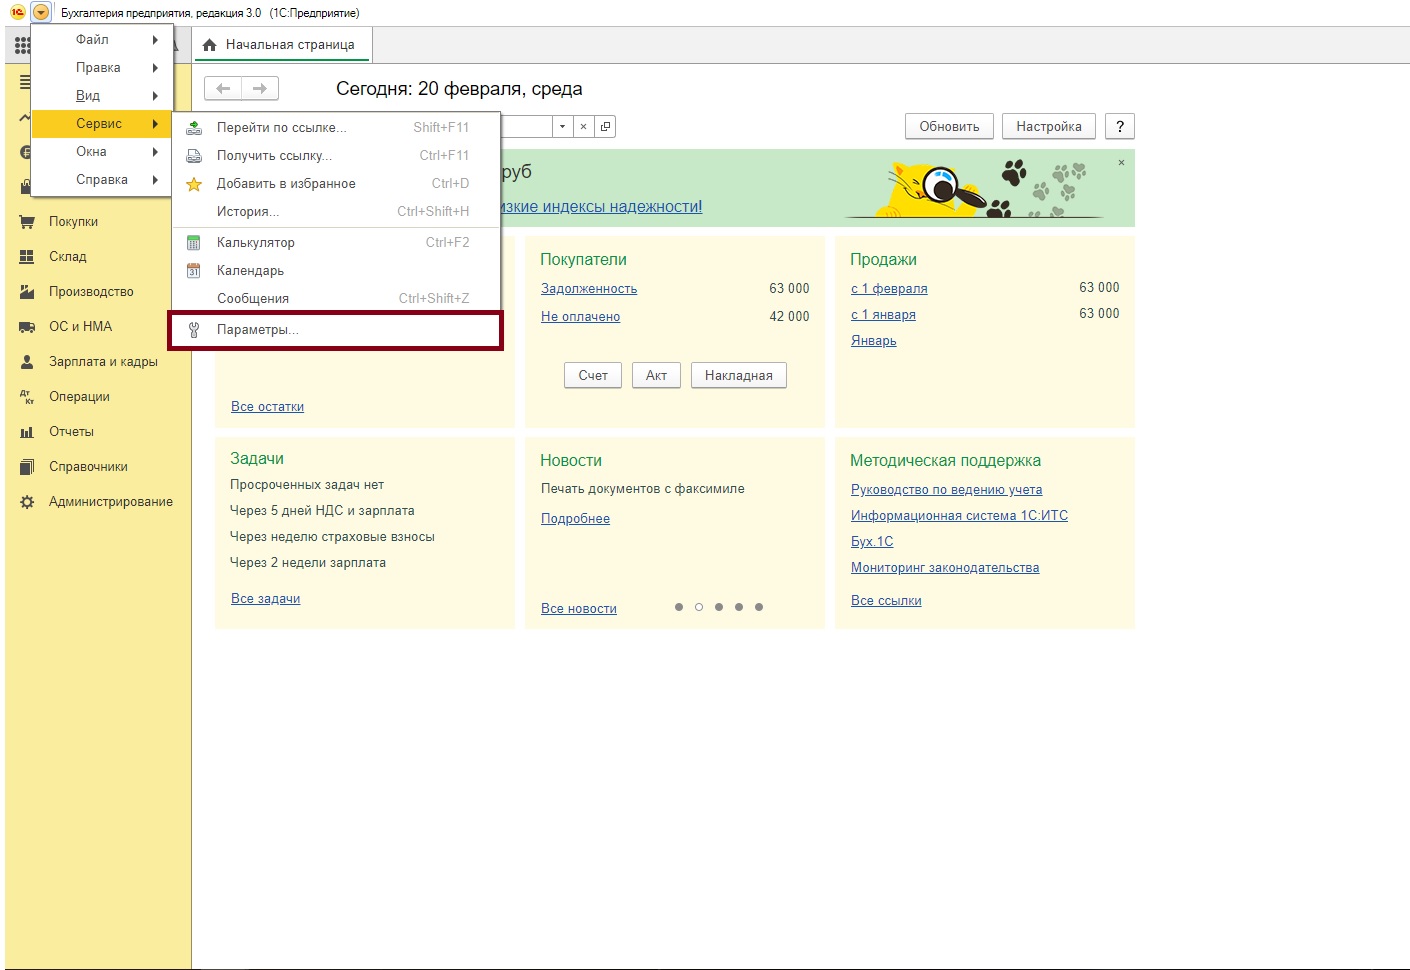Open the organization combo box dropdown arrow
Viewport: 1410px width, 970px height.
(562, 127)
